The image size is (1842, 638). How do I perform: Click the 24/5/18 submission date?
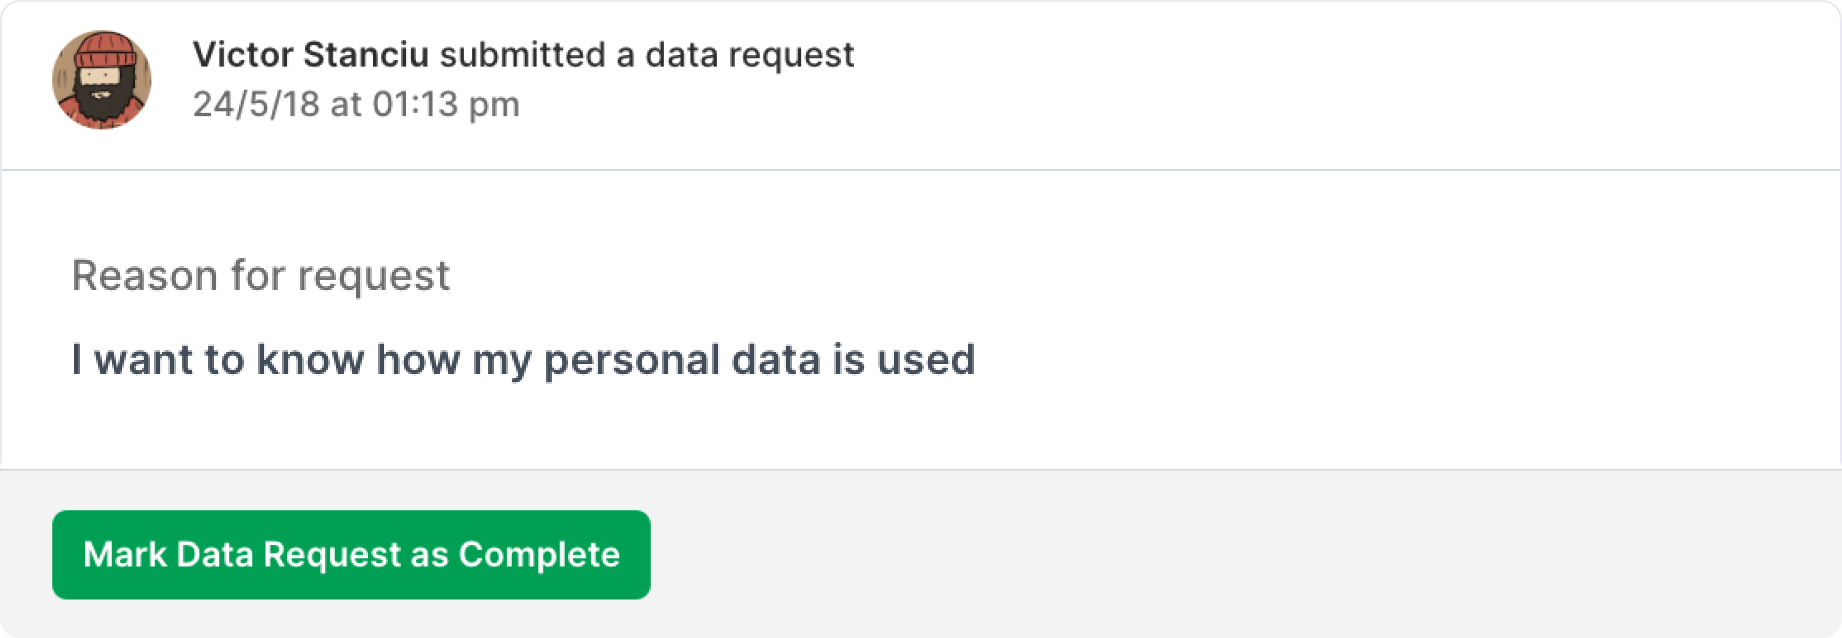(255, 105)
